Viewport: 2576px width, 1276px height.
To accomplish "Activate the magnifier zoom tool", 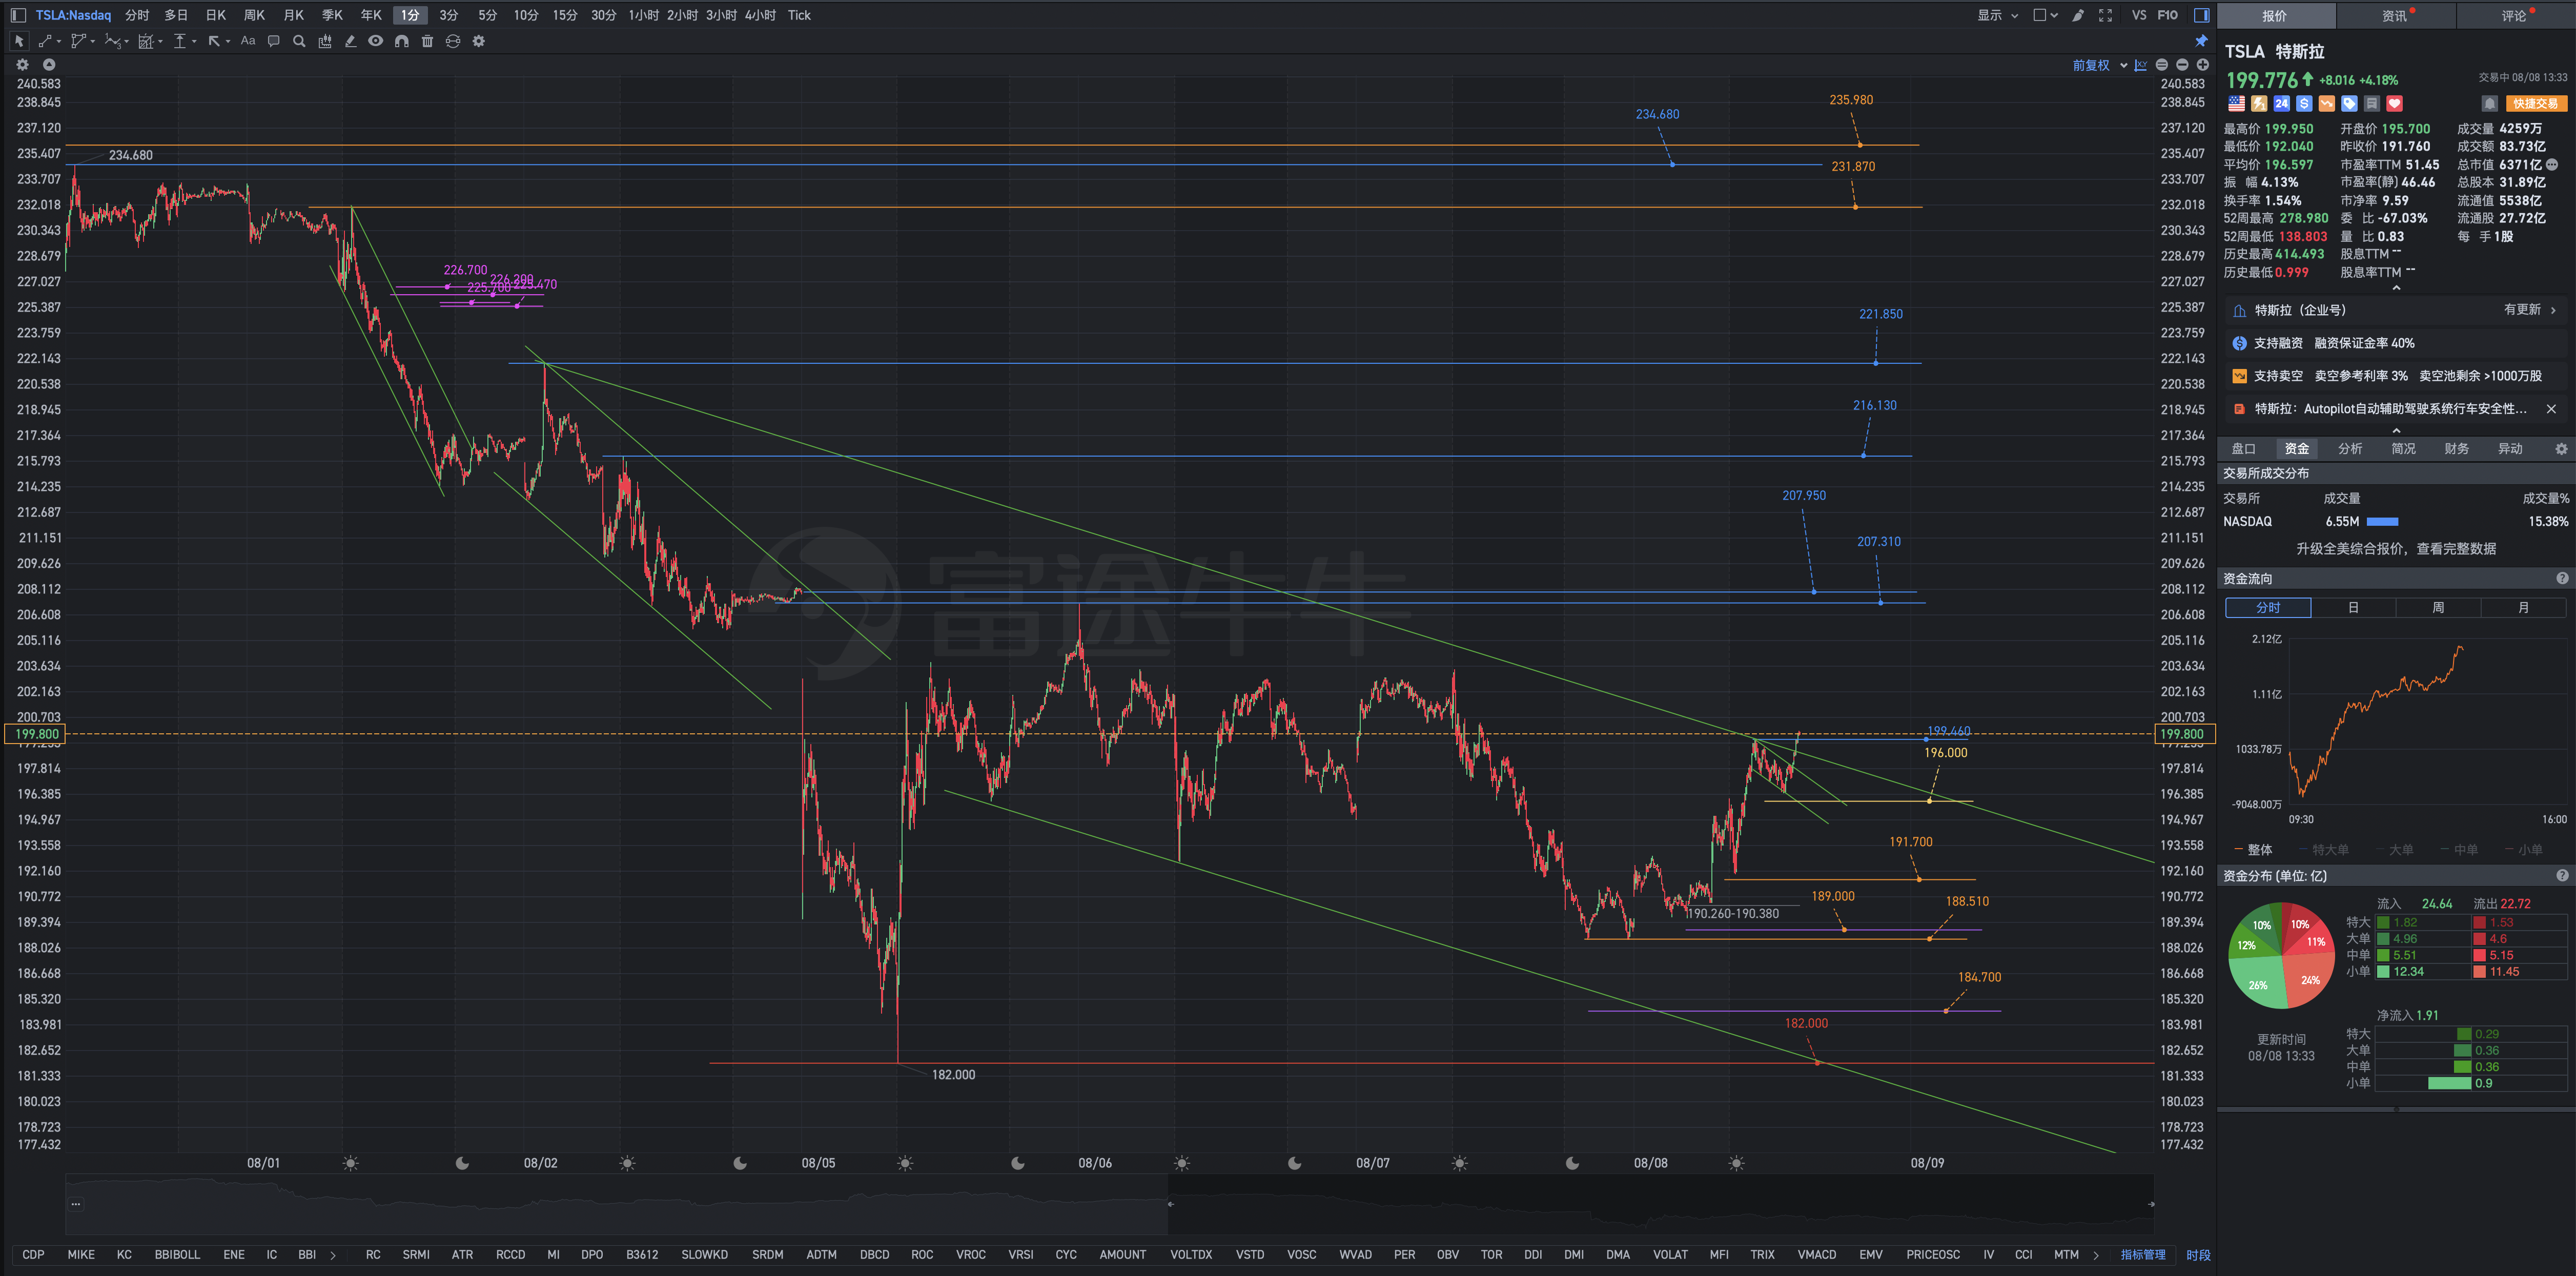I will coord(298,41).
